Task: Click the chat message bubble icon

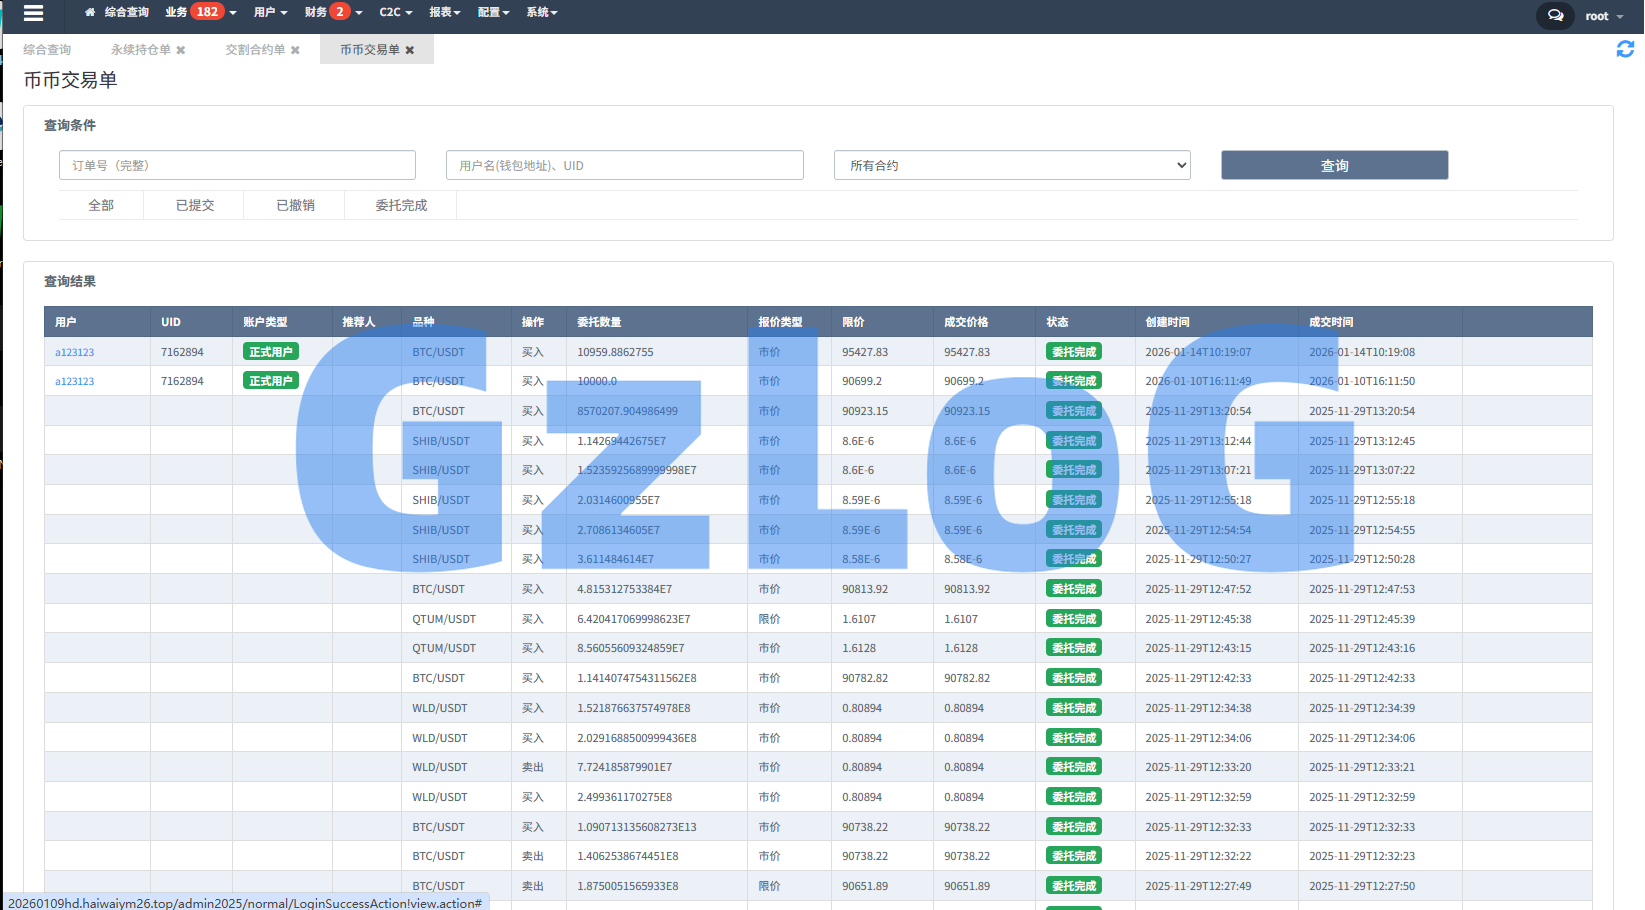Action: point(1555,15)
